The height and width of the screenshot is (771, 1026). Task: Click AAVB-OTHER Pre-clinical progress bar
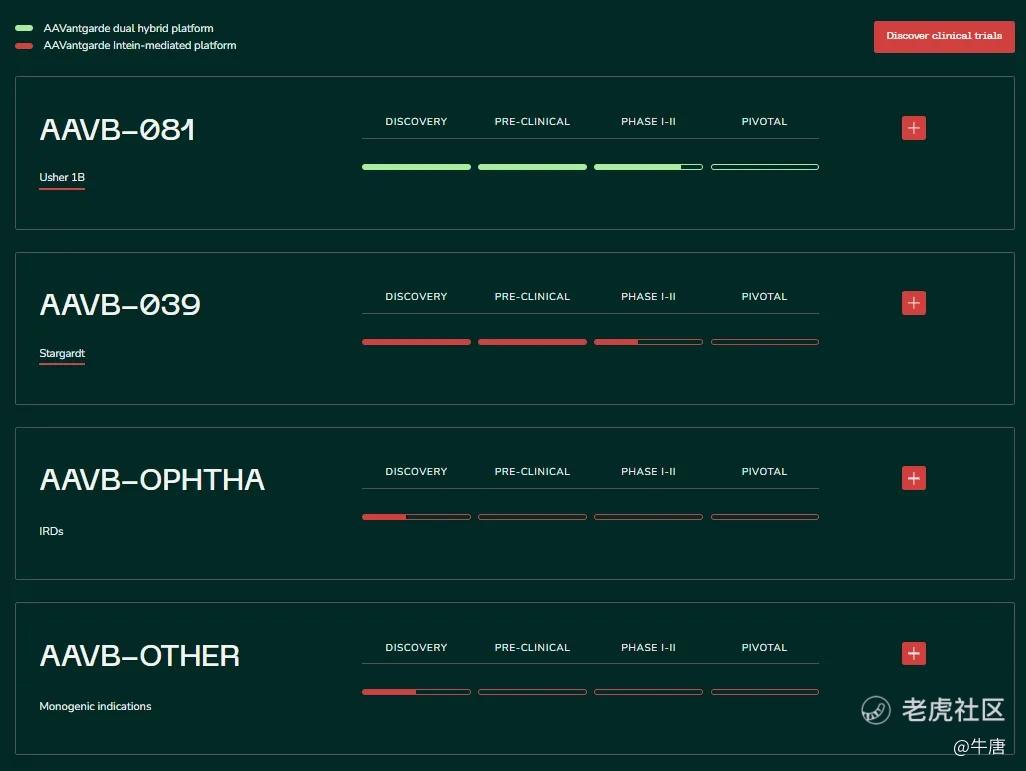[x=532, y=692]
